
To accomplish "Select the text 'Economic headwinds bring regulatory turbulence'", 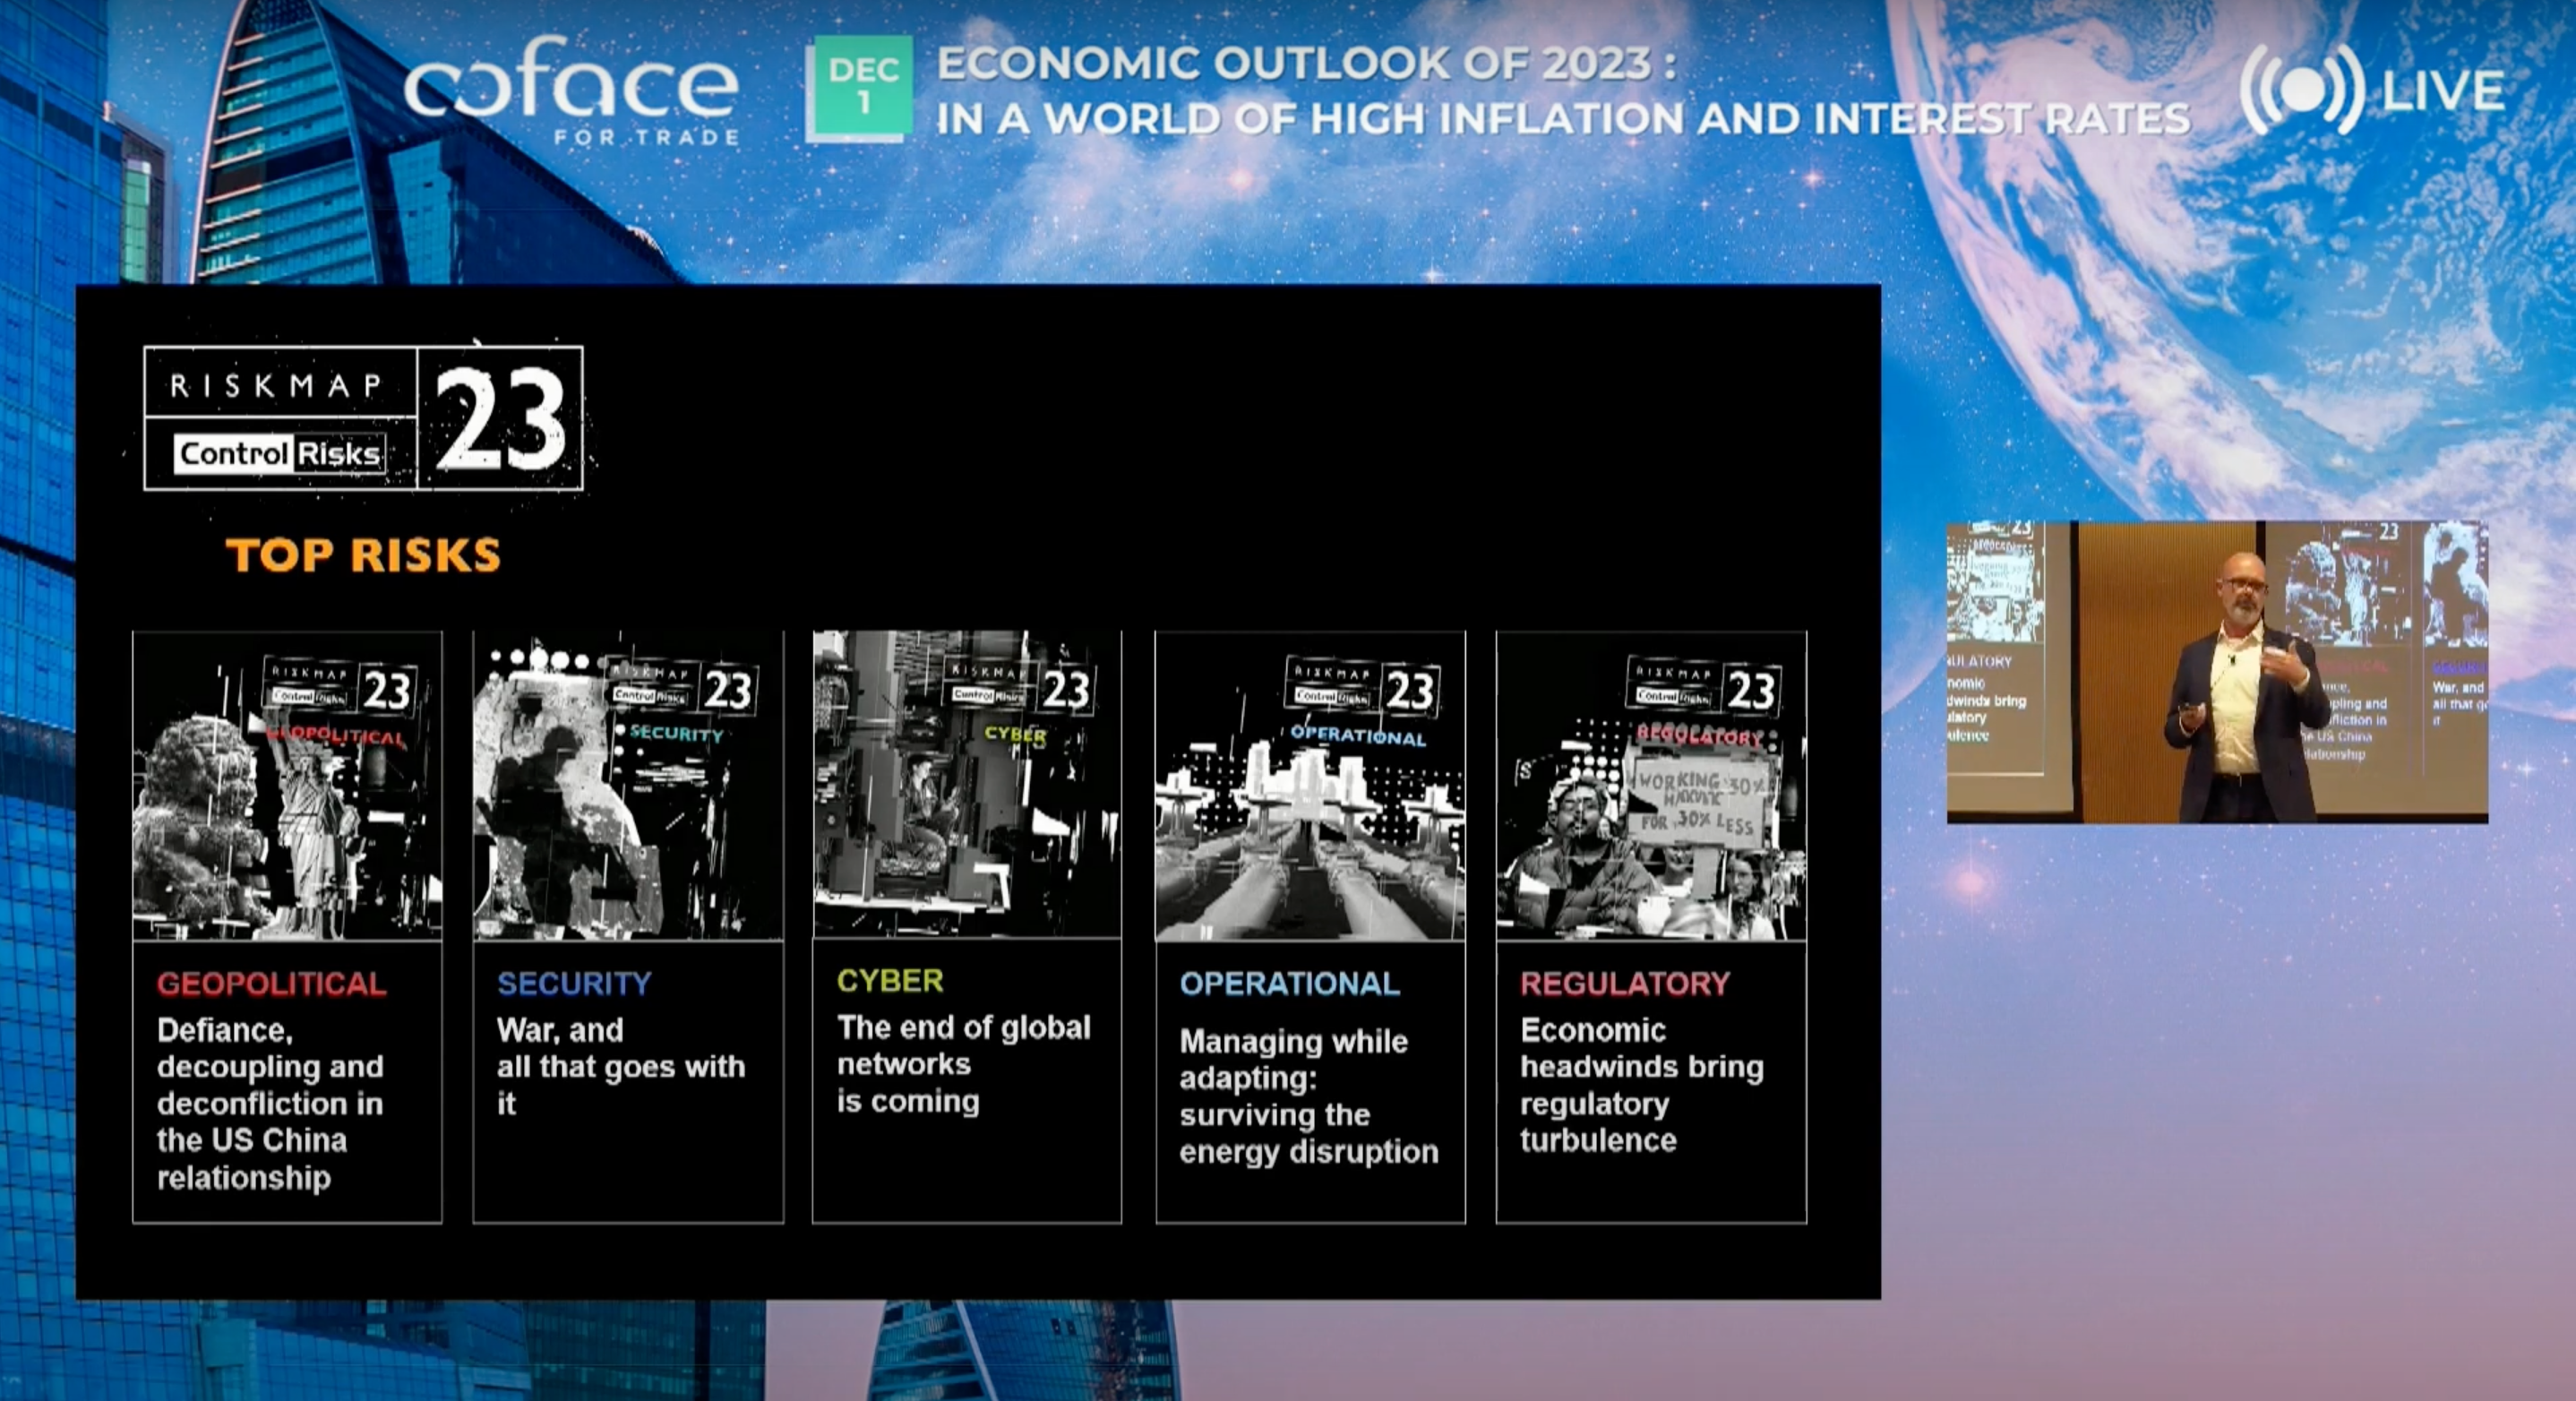I will pyautogui.click(x=1642, y=1085).
